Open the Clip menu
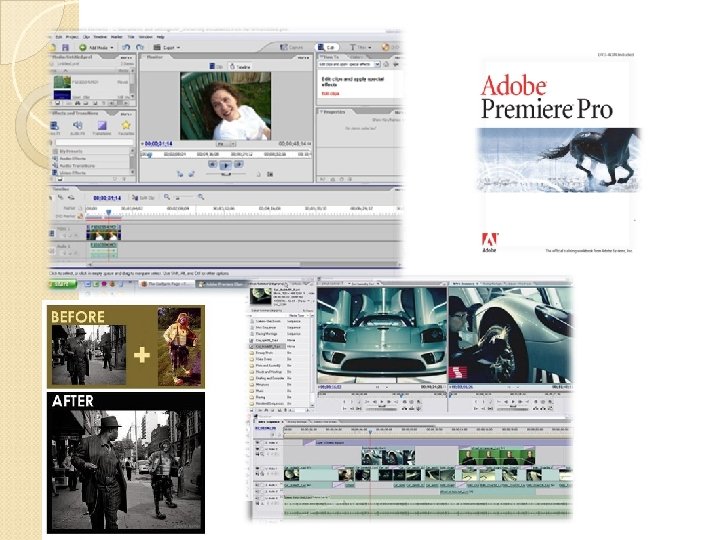This screenshot has width=720, height=540. pyautogui.click(x=86, y=37)
